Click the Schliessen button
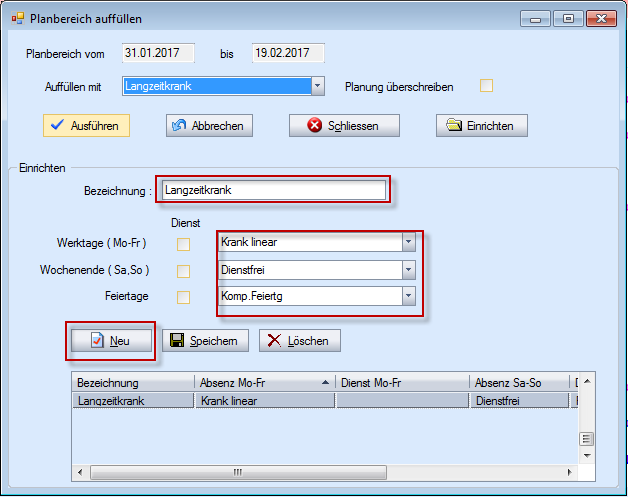The height and width of the screenshot is (497, 628). (344, 126)
